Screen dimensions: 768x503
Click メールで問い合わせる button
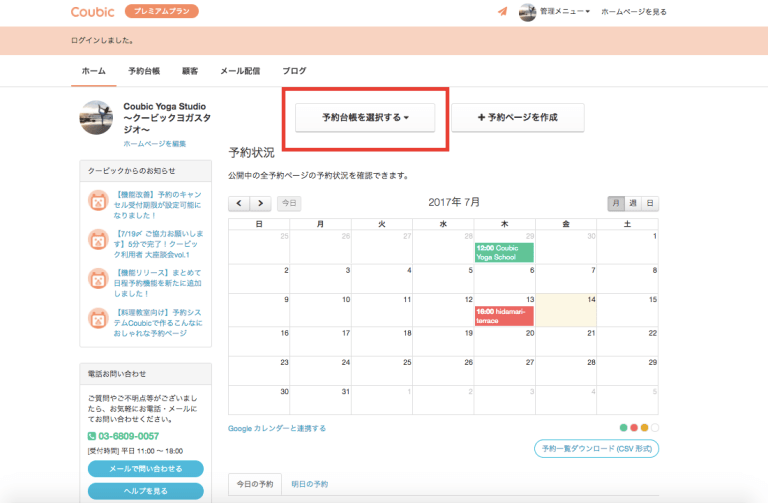pos(145,469)
